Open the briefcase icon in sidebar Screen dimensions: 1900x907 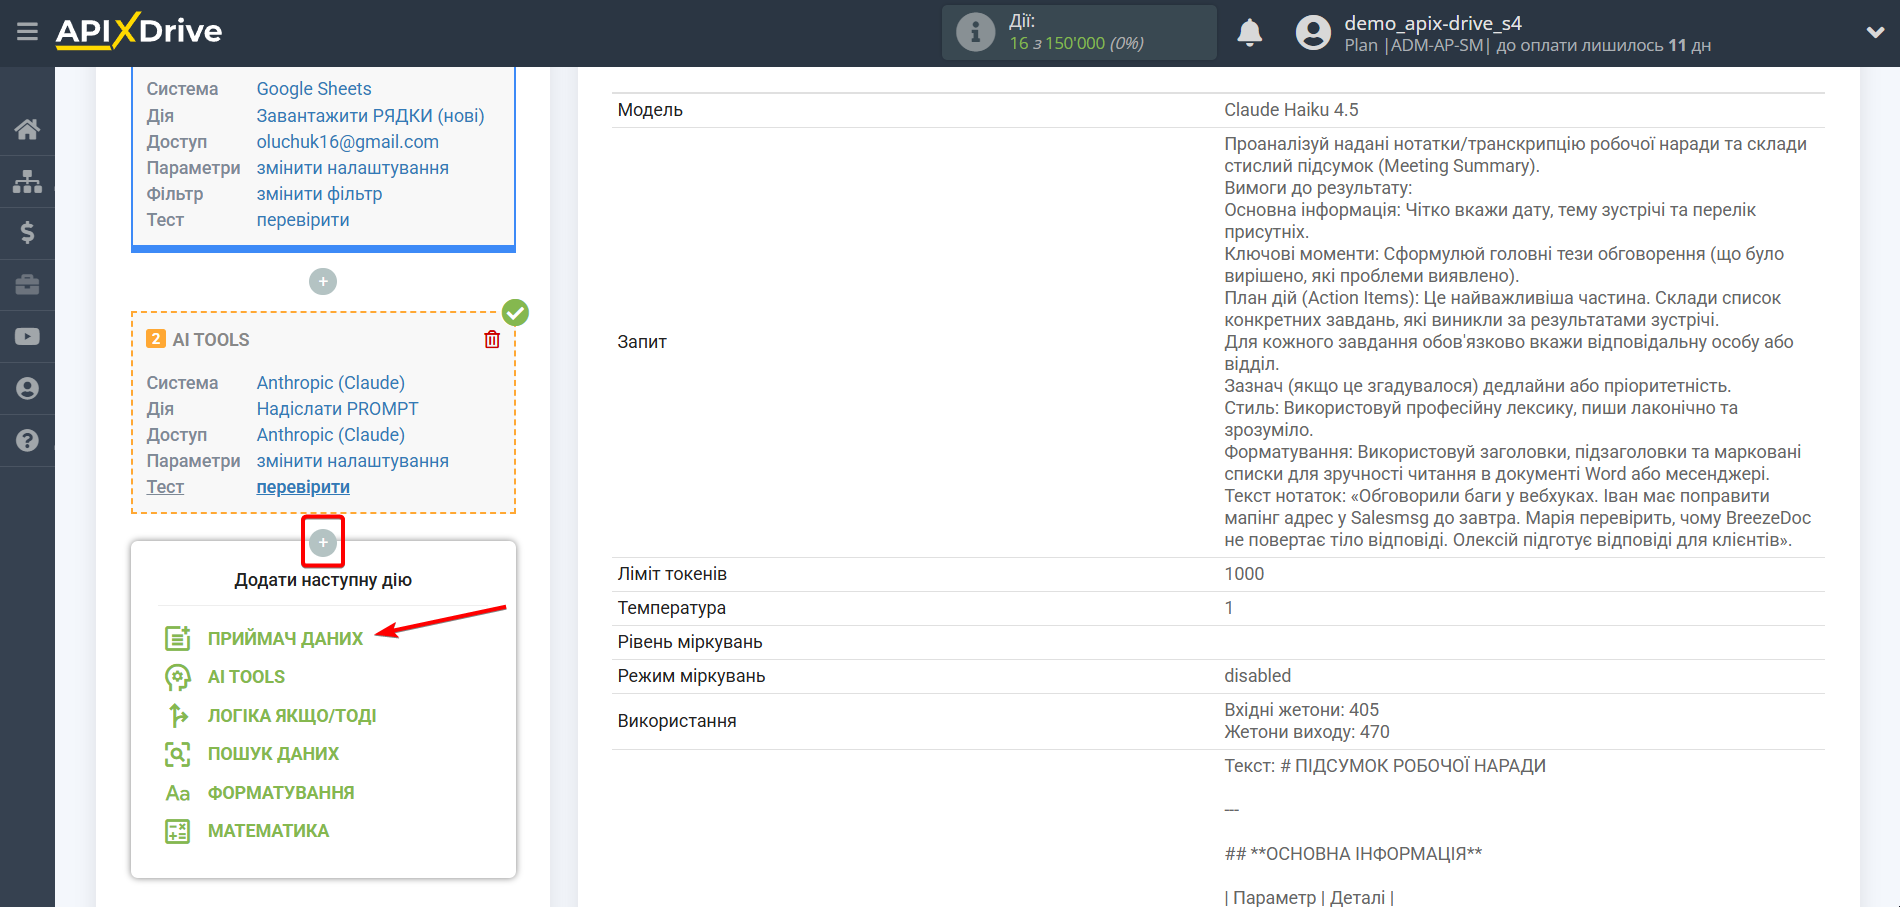[x=27, y=285]
